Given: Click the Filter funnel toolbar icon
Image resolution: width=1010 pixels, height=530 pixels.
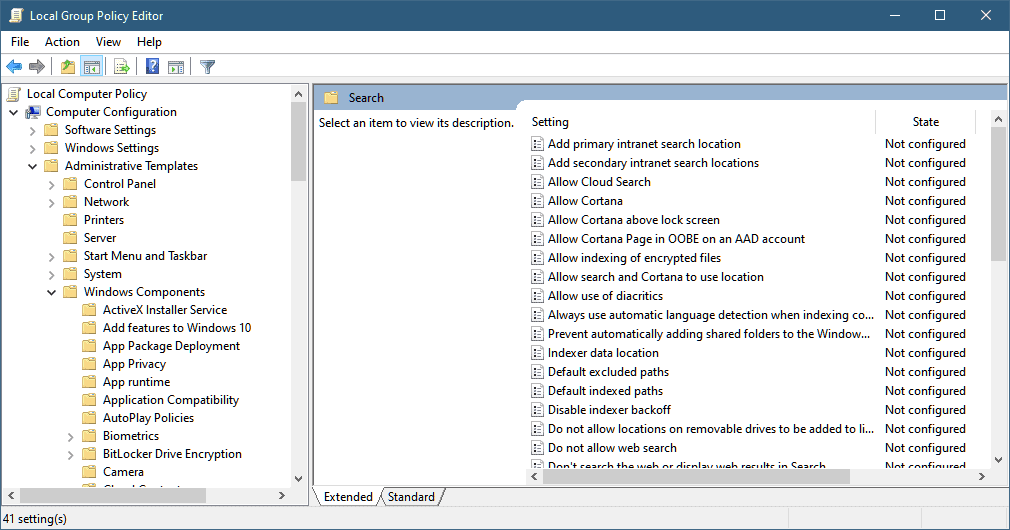Looking at the screenshot, I should tap(207, 66).
